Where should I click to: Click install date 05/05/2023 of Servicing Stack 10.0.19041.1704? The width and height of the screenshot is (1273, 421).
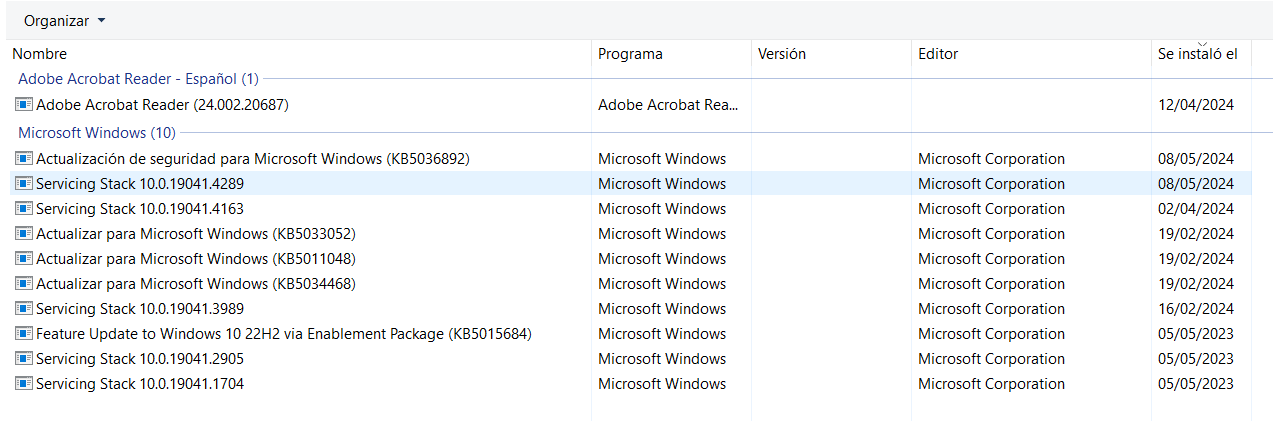(x=1196, y=384)
